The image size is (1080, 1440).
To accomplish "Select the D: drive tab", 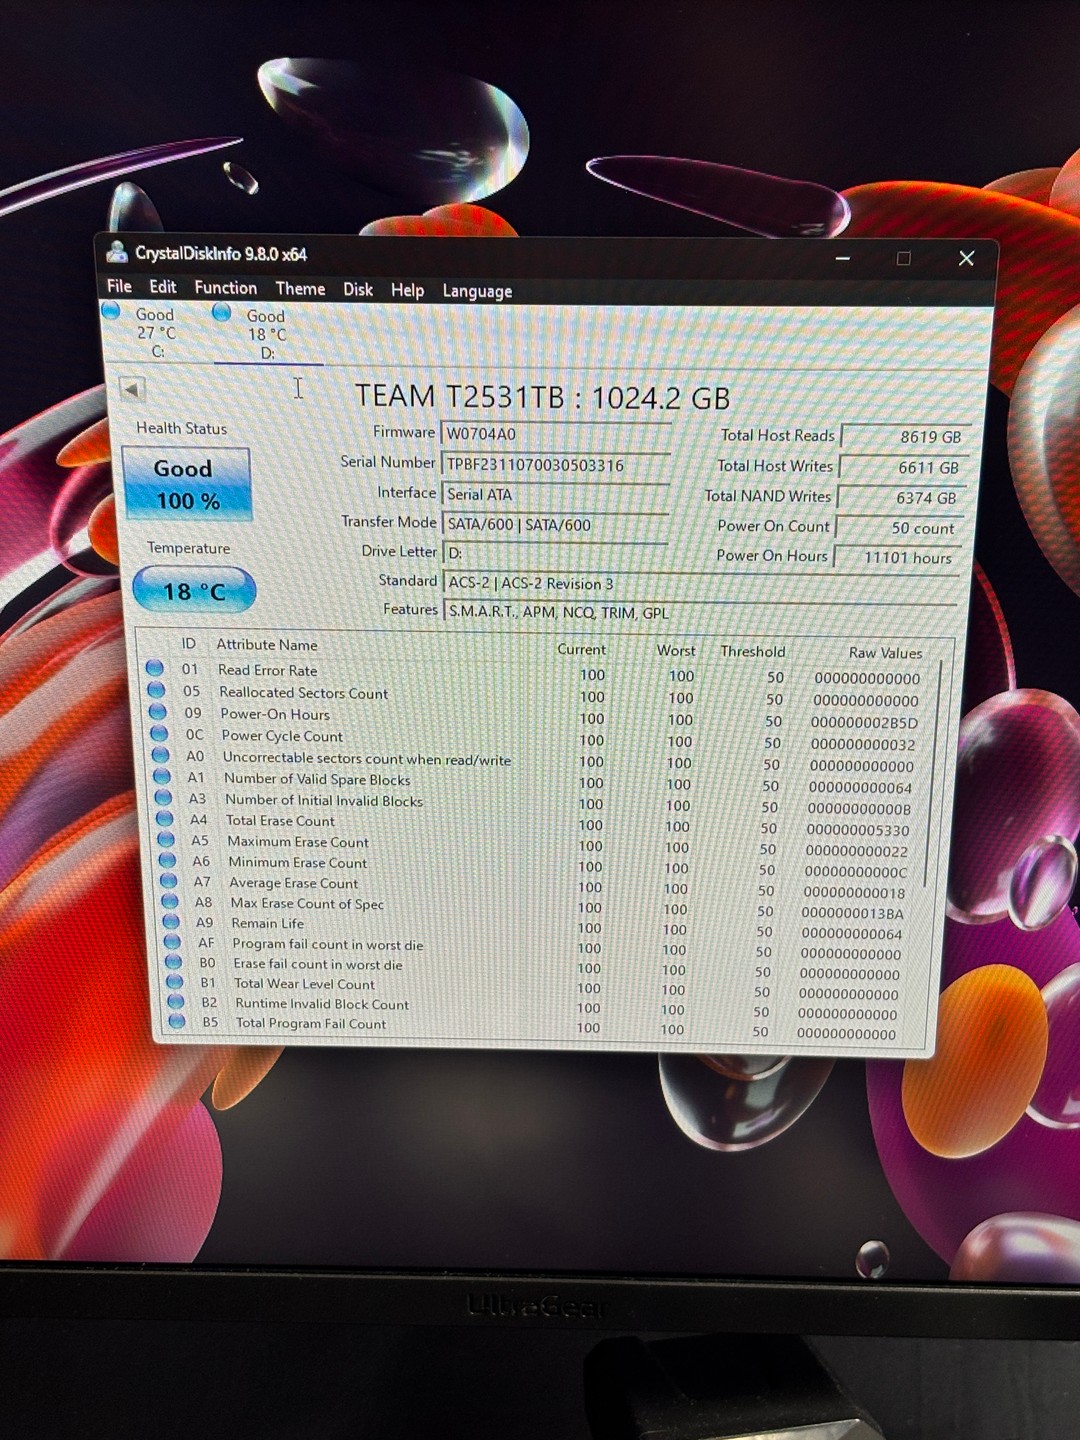I will [266, 334].
